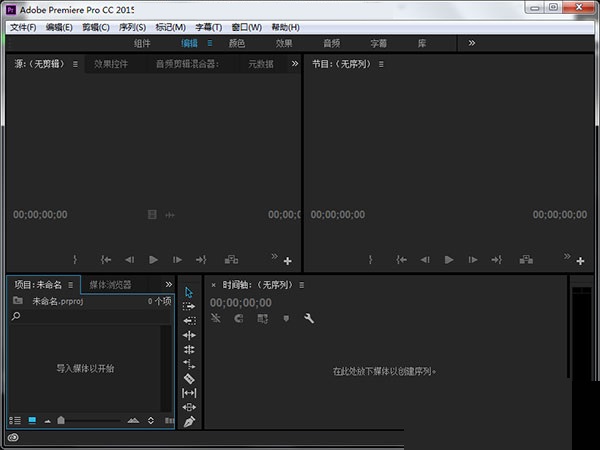600x450 pixels.
Task: Select the Slide tool
Action: point(189,407)
